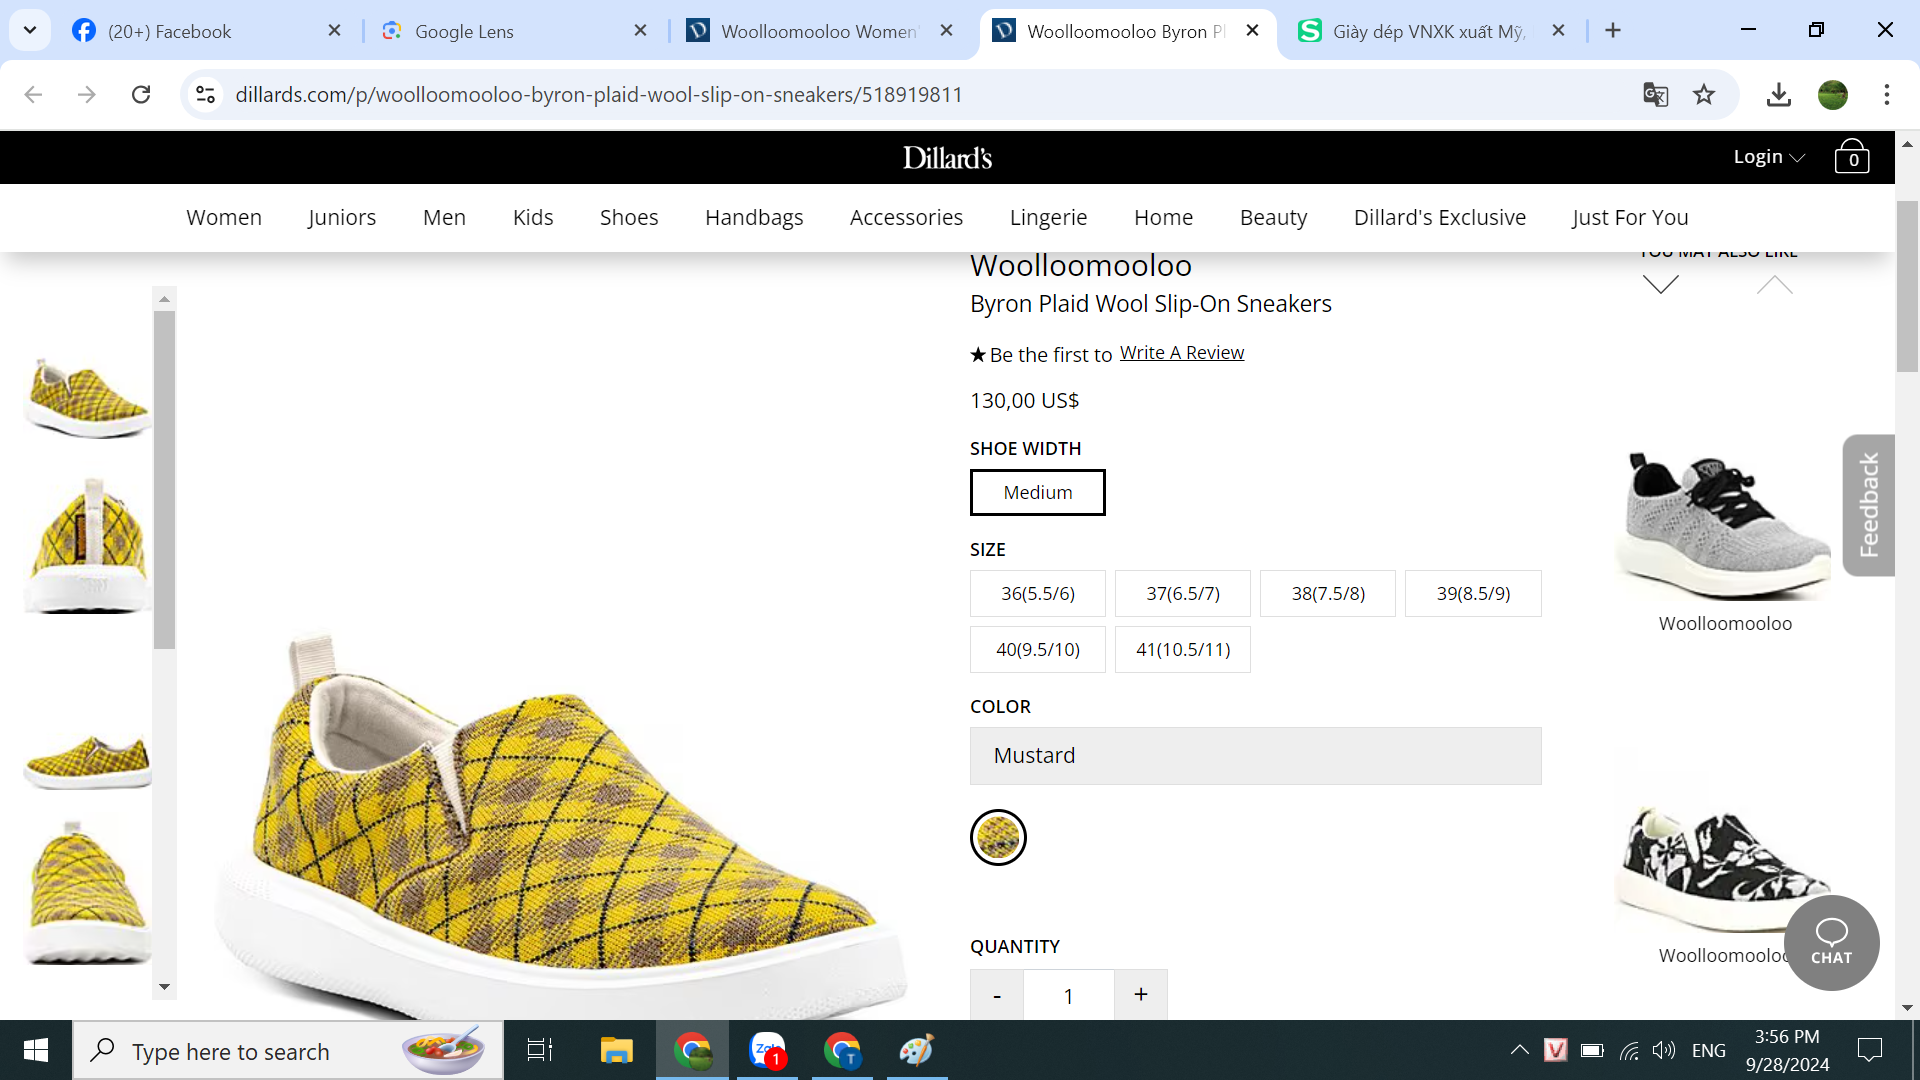Viewport: 1920px width, 1080px height.
Task: Click the Write A Review link
Action: [x=1181, y=352]
